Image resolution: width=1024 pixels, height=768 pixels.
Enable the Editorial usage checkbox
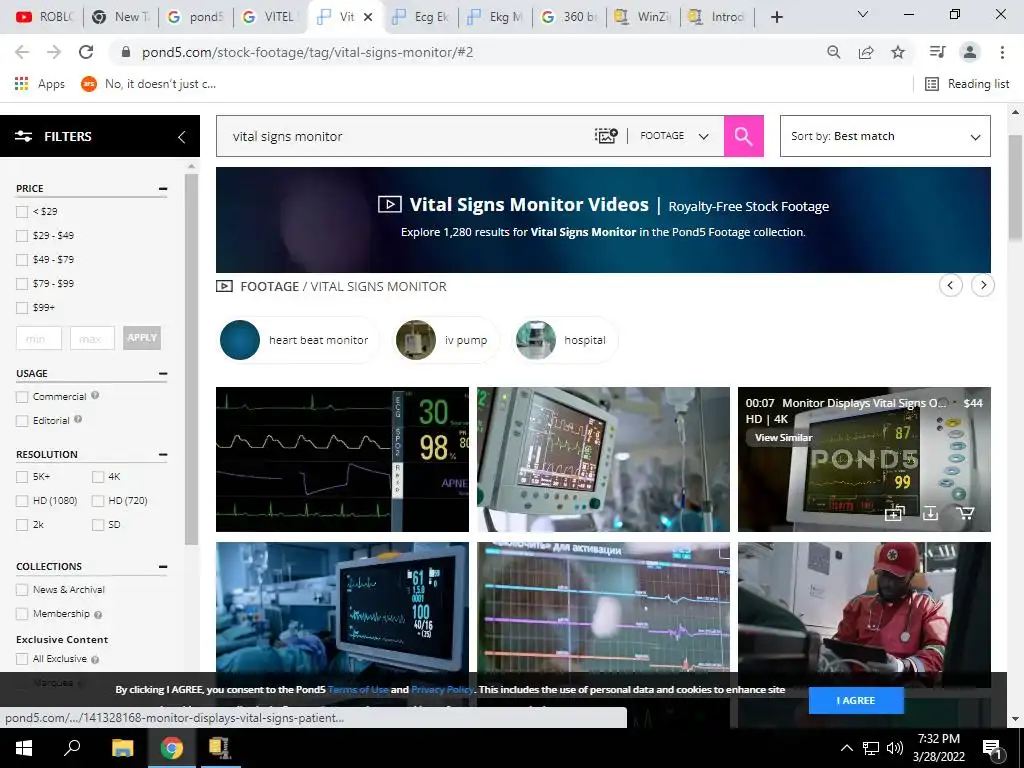pyautogui.click(x=22, y=421)
